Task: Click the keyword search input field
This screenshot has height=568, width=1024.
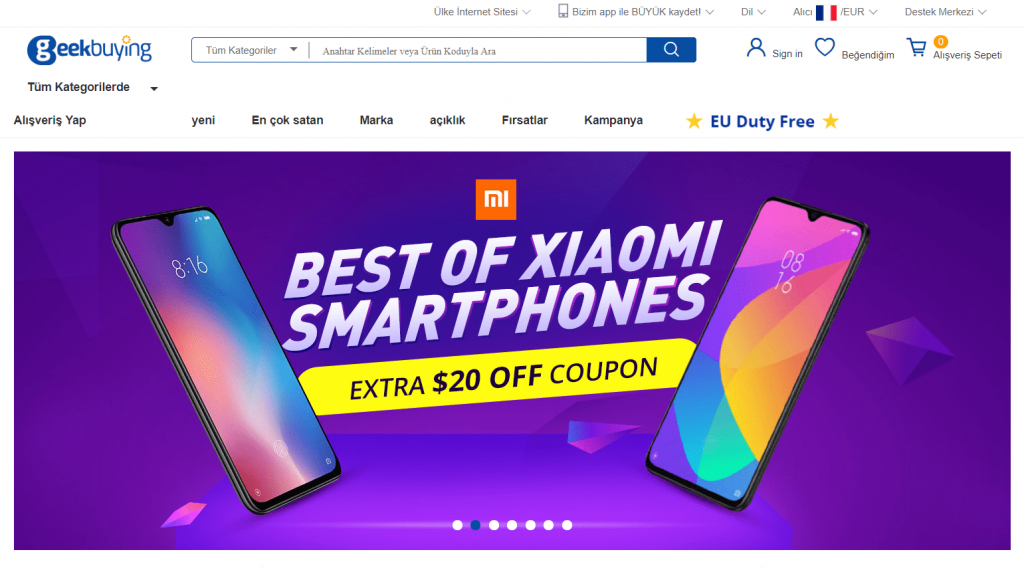Action: pos(479,50)
